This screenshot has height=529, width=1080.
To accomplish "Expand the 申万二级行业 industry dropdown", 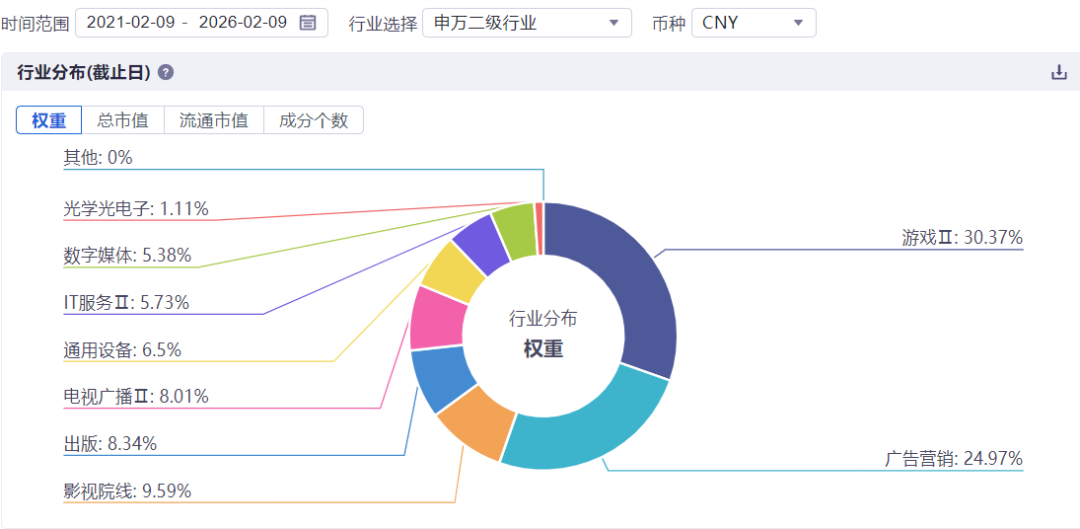I will (x=527, y=23).
